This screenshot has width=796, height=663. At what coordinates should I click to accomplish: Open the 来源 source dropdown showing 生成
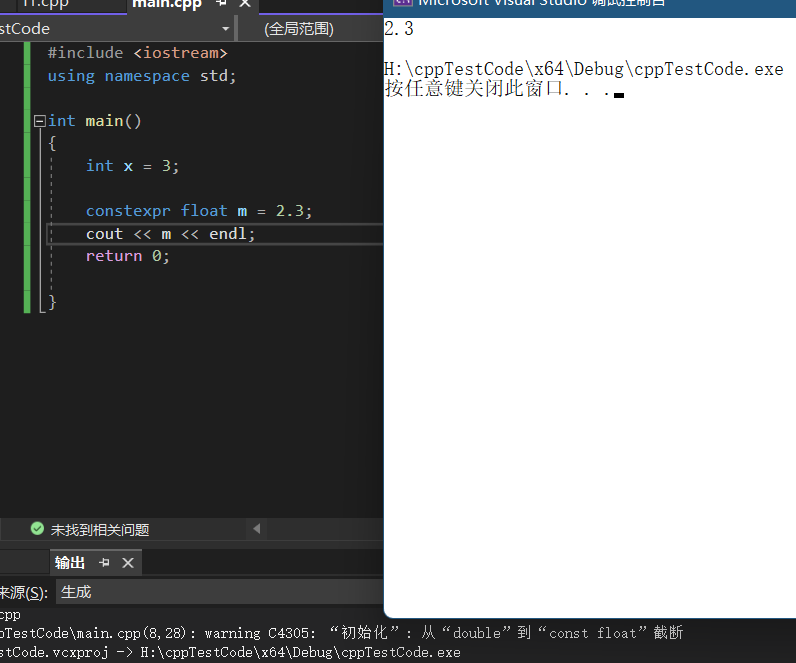(x=218, y=592)
